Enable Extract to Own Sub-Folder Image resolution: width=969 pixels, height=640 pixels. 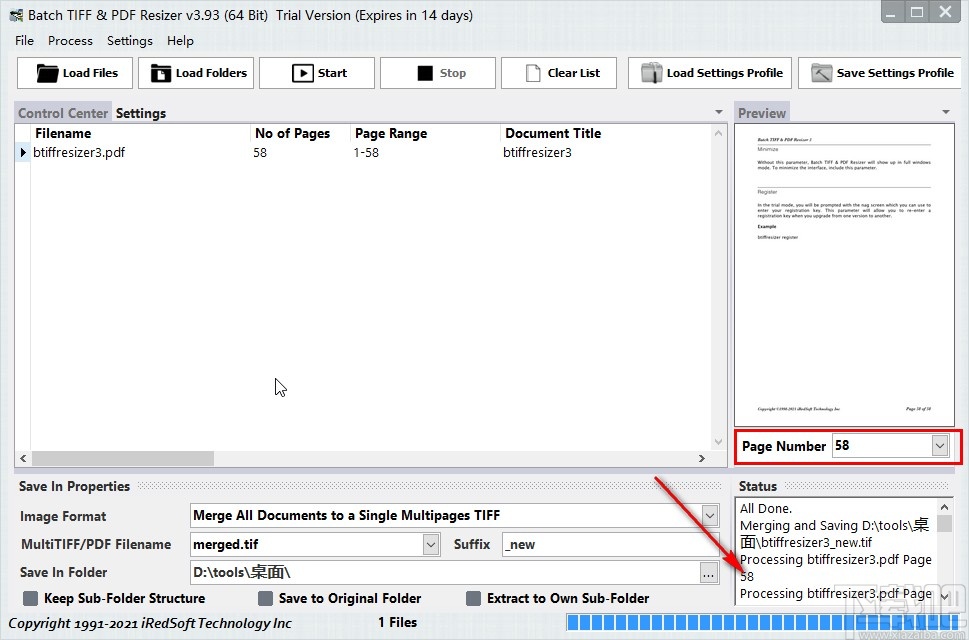pyautogui.click(x=473, y=598)
